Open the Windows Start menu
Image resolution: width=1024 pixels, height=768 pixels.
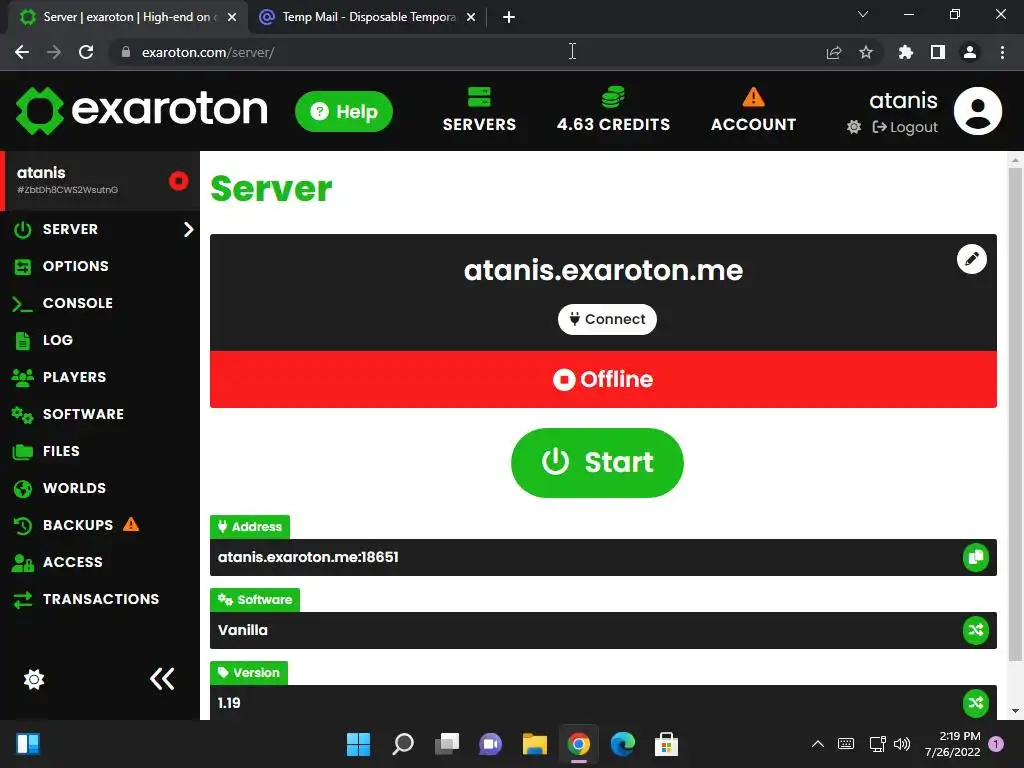point(358,744)
